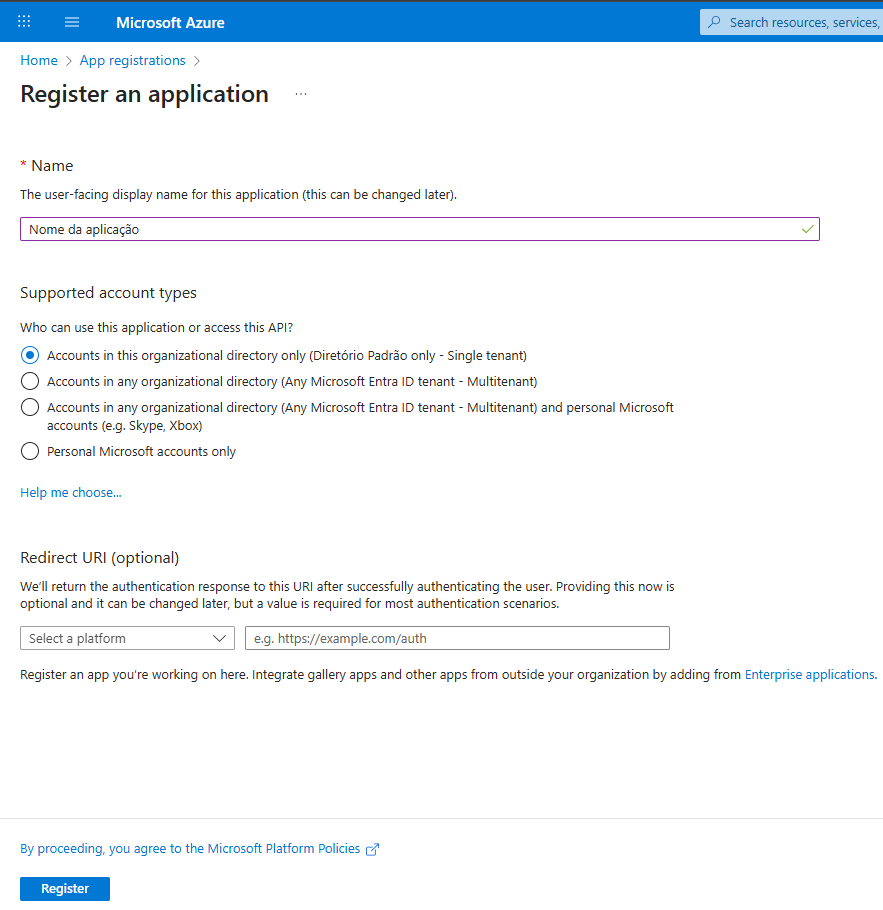Click the Help me choose link
The width and height of the screenshot is (883, 910).
(x=70, y=492)
